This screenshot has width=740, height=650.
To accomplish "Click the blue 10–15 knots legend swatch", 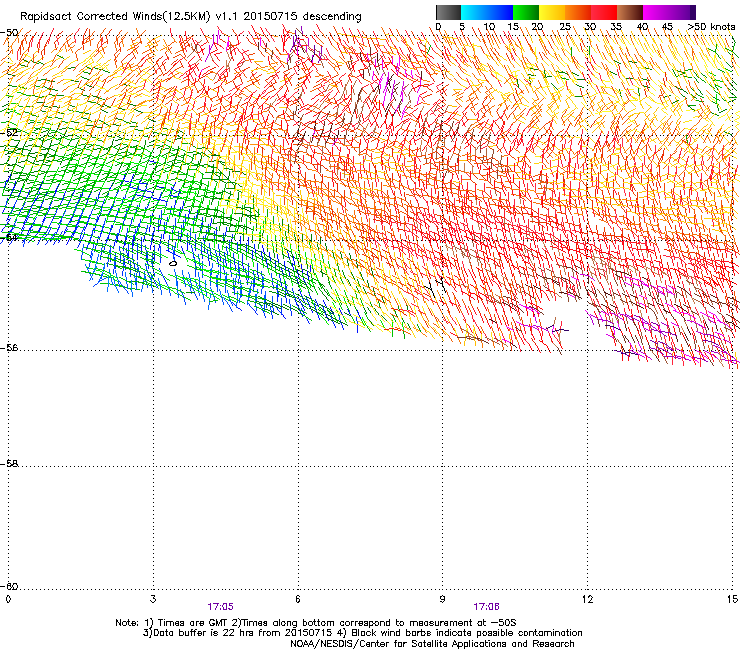I will coord(500,12).
